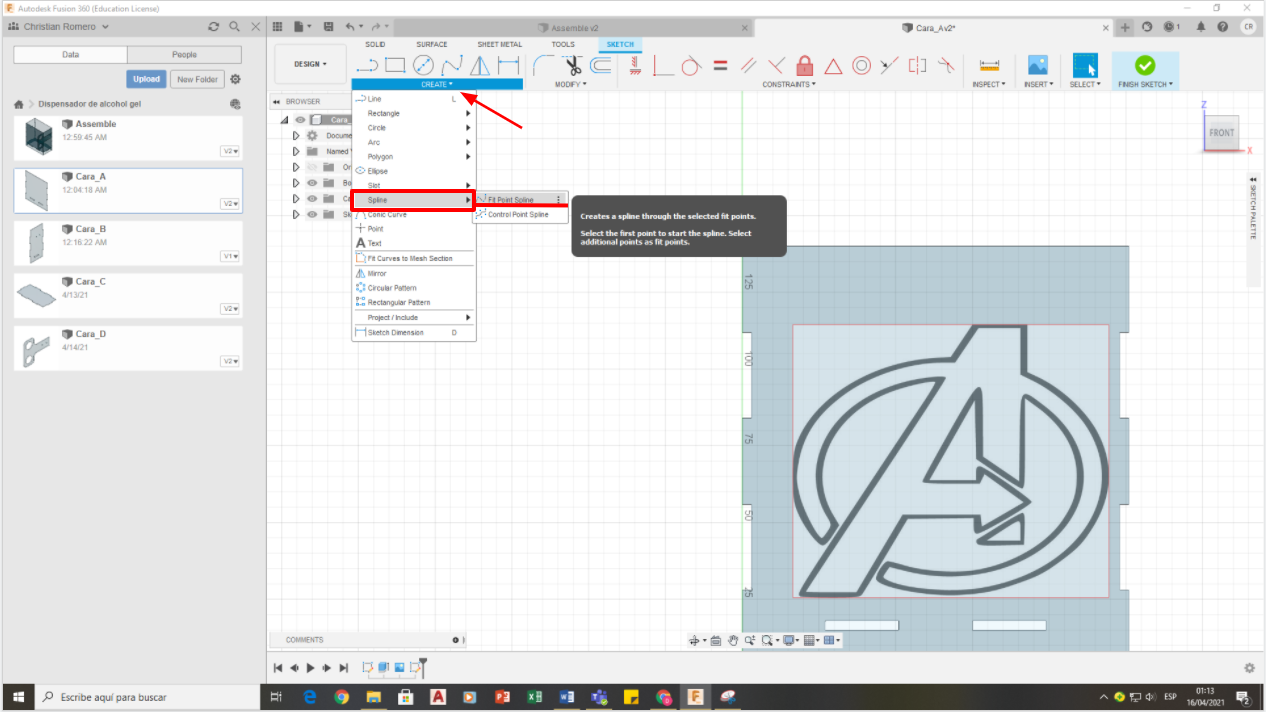Search in the data panel
This screenshot has height=712, width=1266.
point(234,27)
